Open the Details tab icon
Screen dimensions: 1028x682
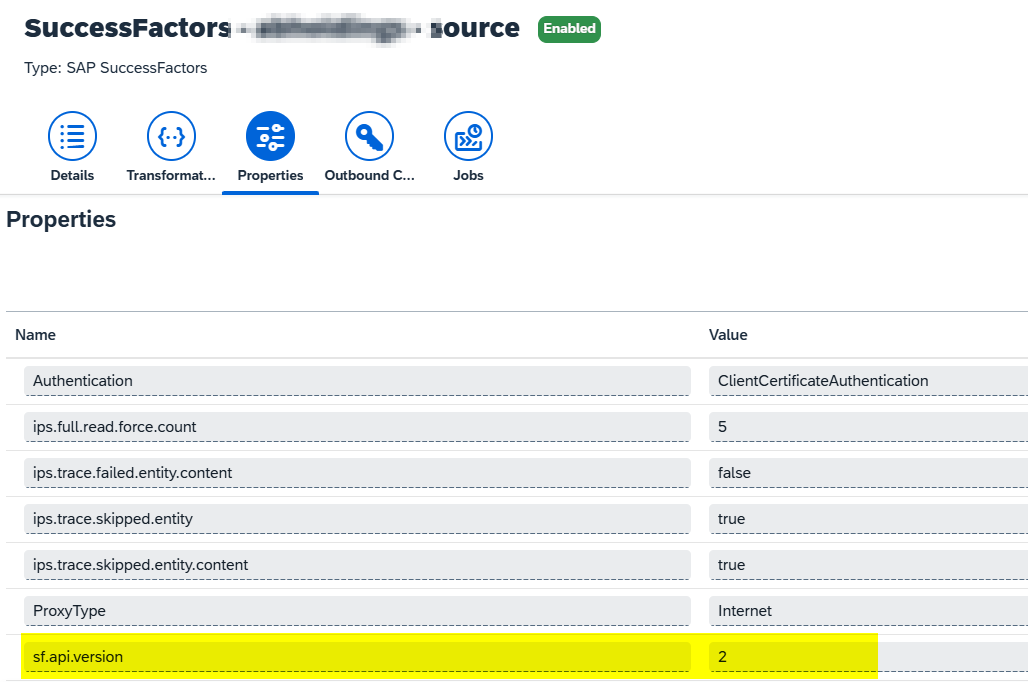click(x=72, y=136)
